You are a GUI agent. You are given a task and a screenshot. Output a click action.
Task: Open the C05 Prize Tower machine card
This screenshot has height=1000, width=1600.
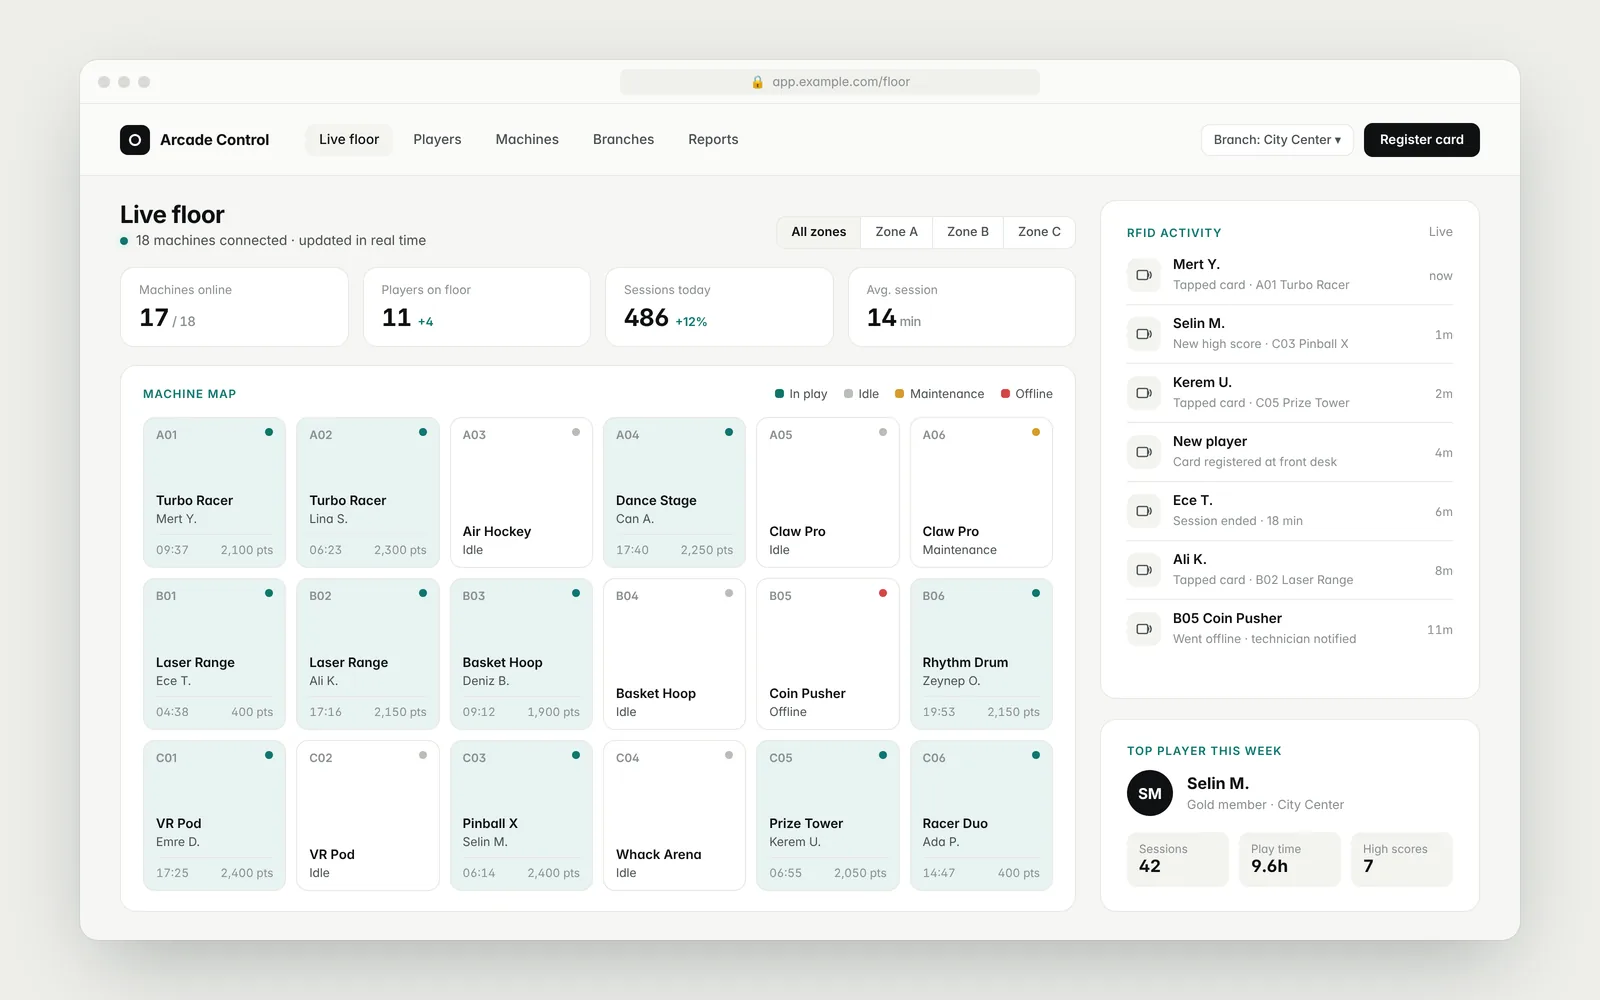[x=827, y=815]
